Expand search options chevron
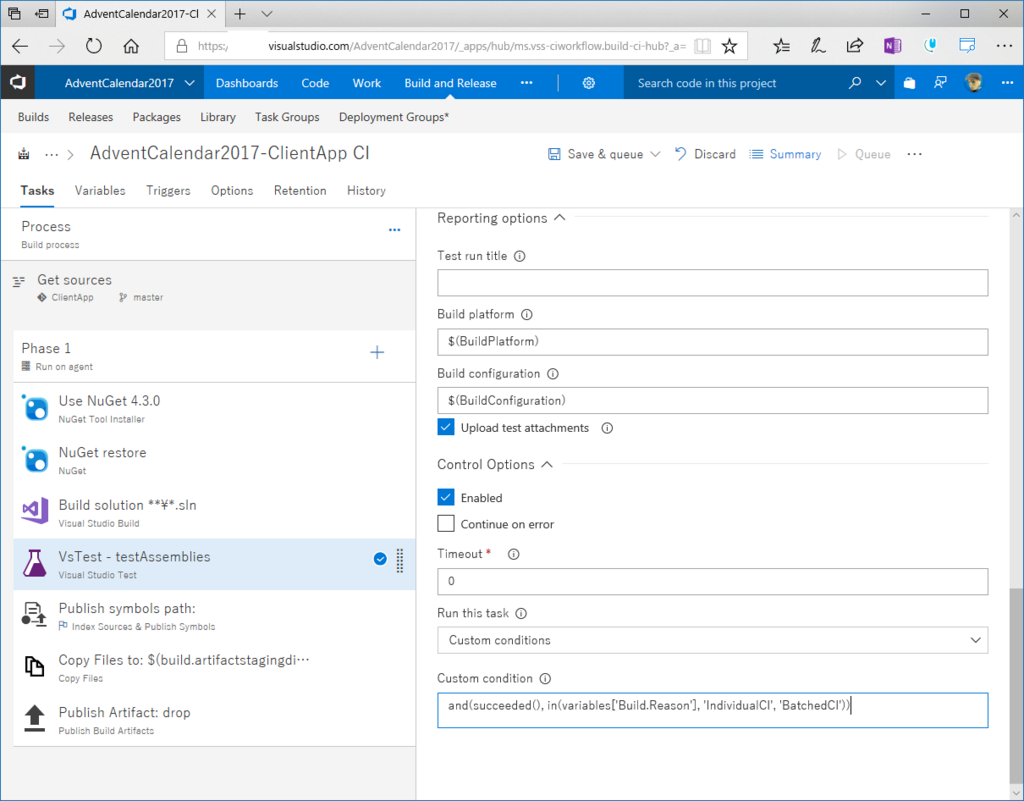1024x801 pixels. tap(880, 83)
